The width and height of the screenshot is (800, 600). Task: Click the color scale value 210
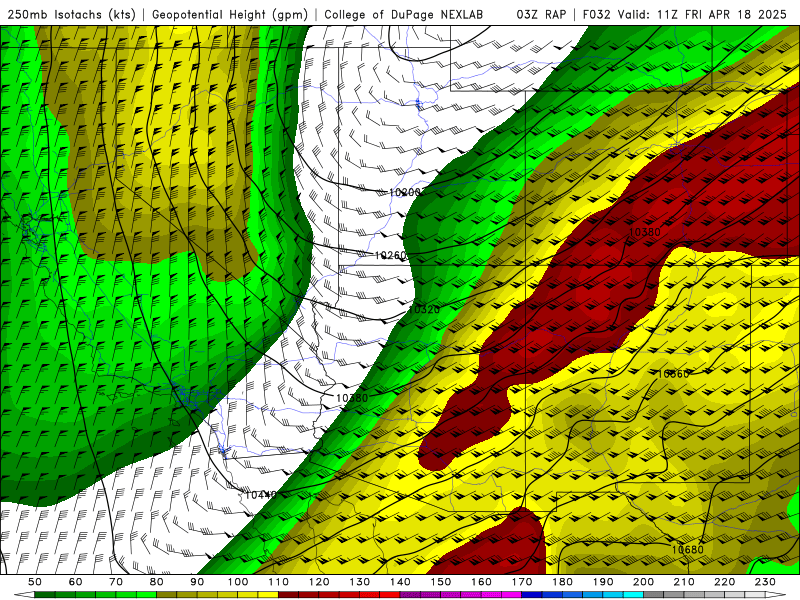[684, 582]
